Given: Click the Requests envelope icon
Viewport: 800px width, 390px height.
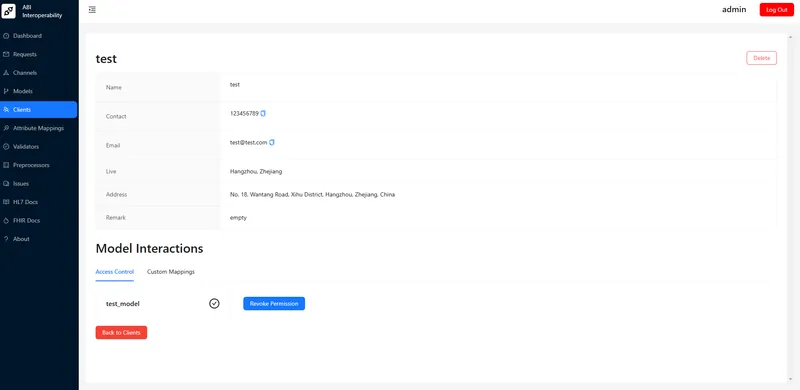Looking at the screenshot, I should pos(6,54).
